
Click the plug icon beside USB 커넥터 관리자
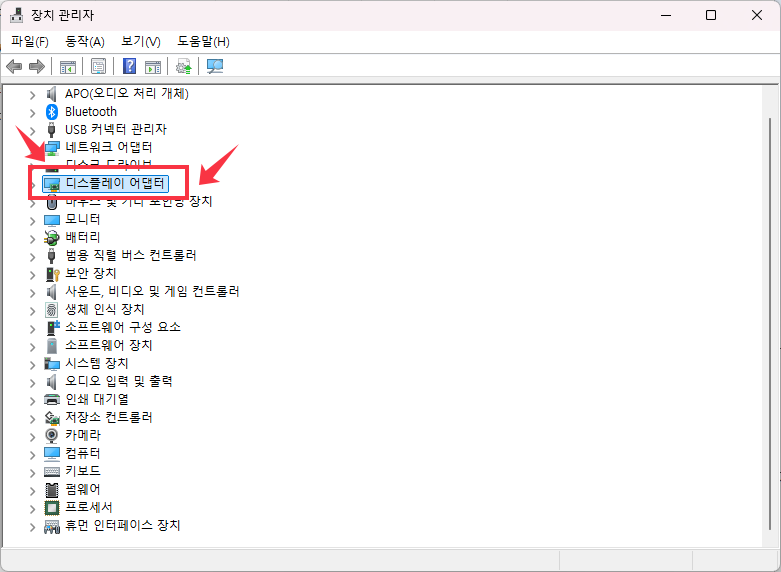51,130
